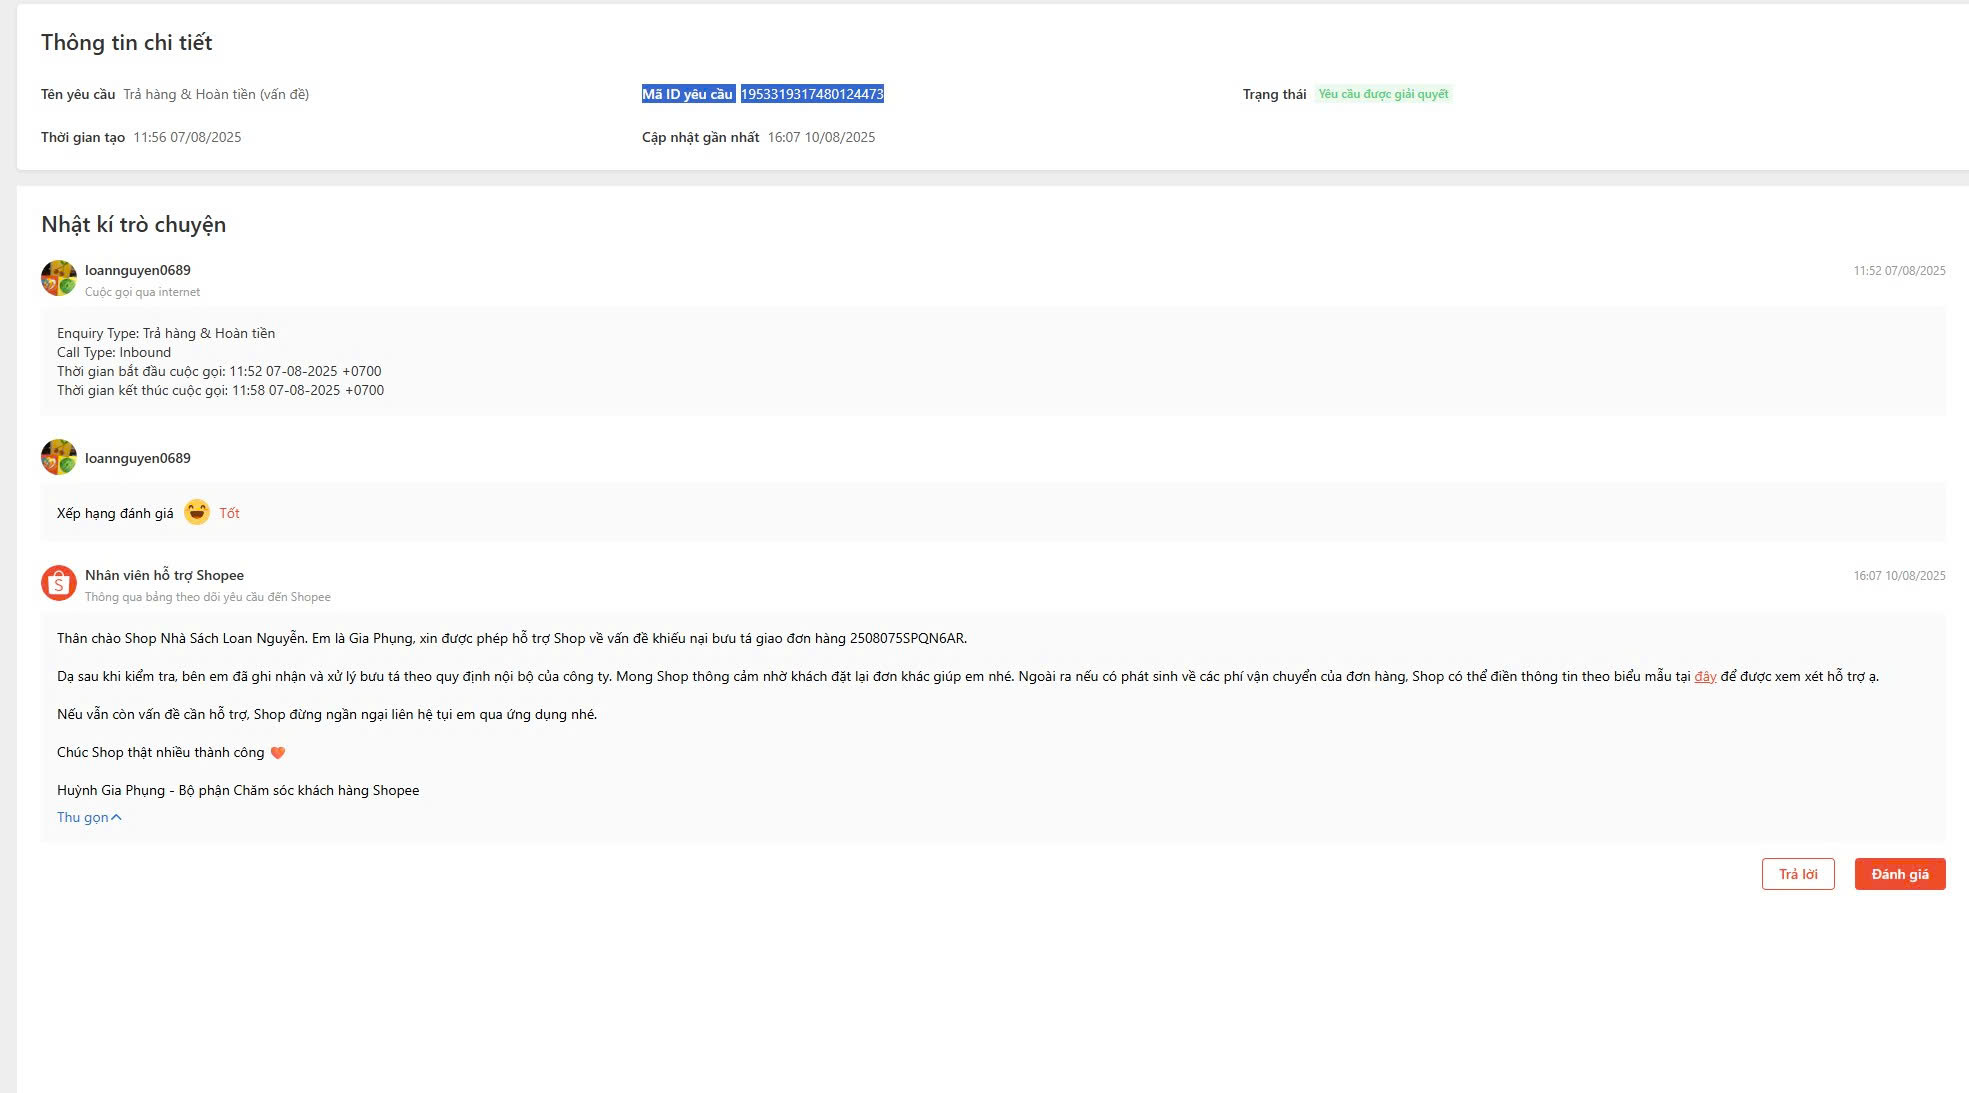Click loannguyen0689 avatar above the rating row

[x=59, y=457]
